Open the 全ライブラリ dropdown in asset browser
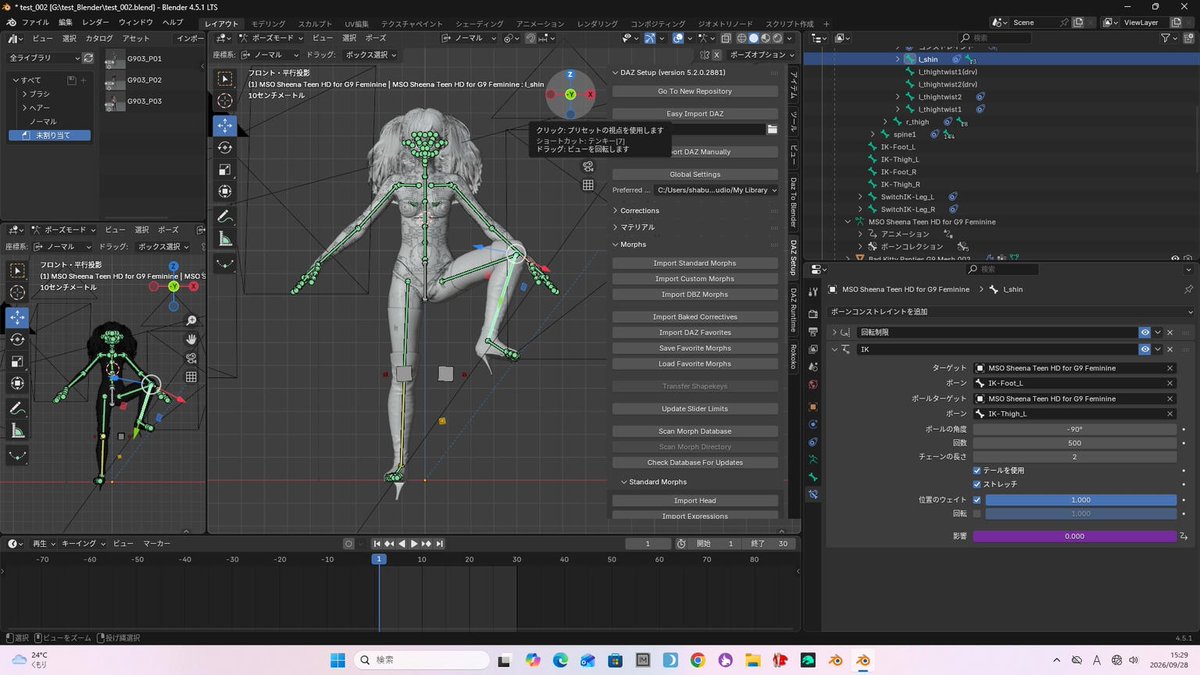 pyautogui.click(x=43, y=58)
